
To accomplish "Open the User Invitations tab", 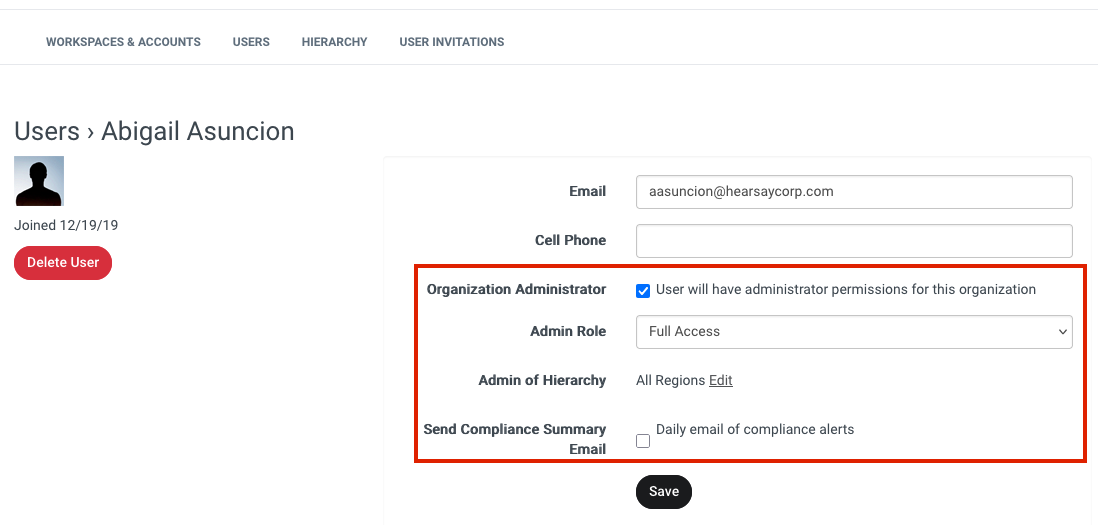I will [452, 42].
